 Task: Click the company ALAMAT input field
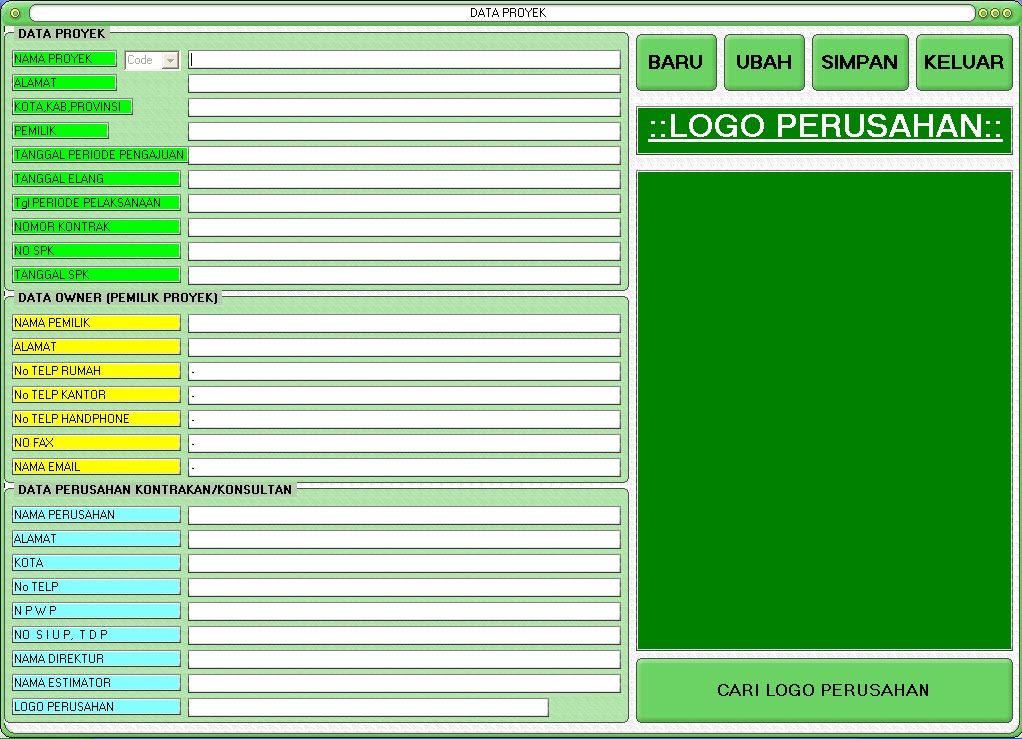coord(404,540)
